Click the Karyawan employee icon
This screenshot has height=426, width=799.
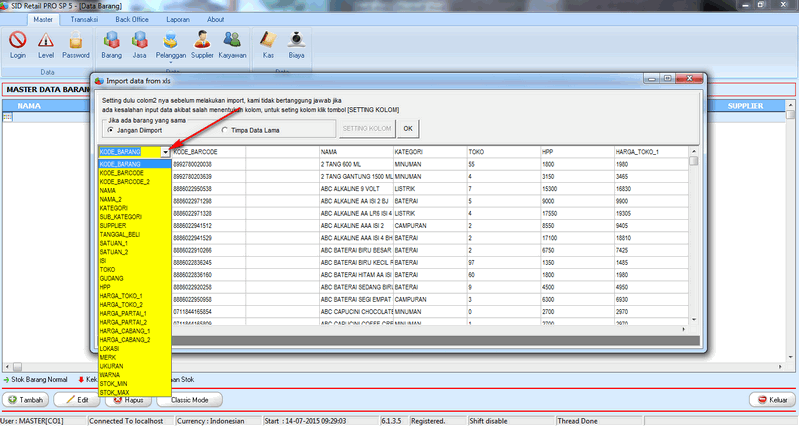[x=232, y=41]
